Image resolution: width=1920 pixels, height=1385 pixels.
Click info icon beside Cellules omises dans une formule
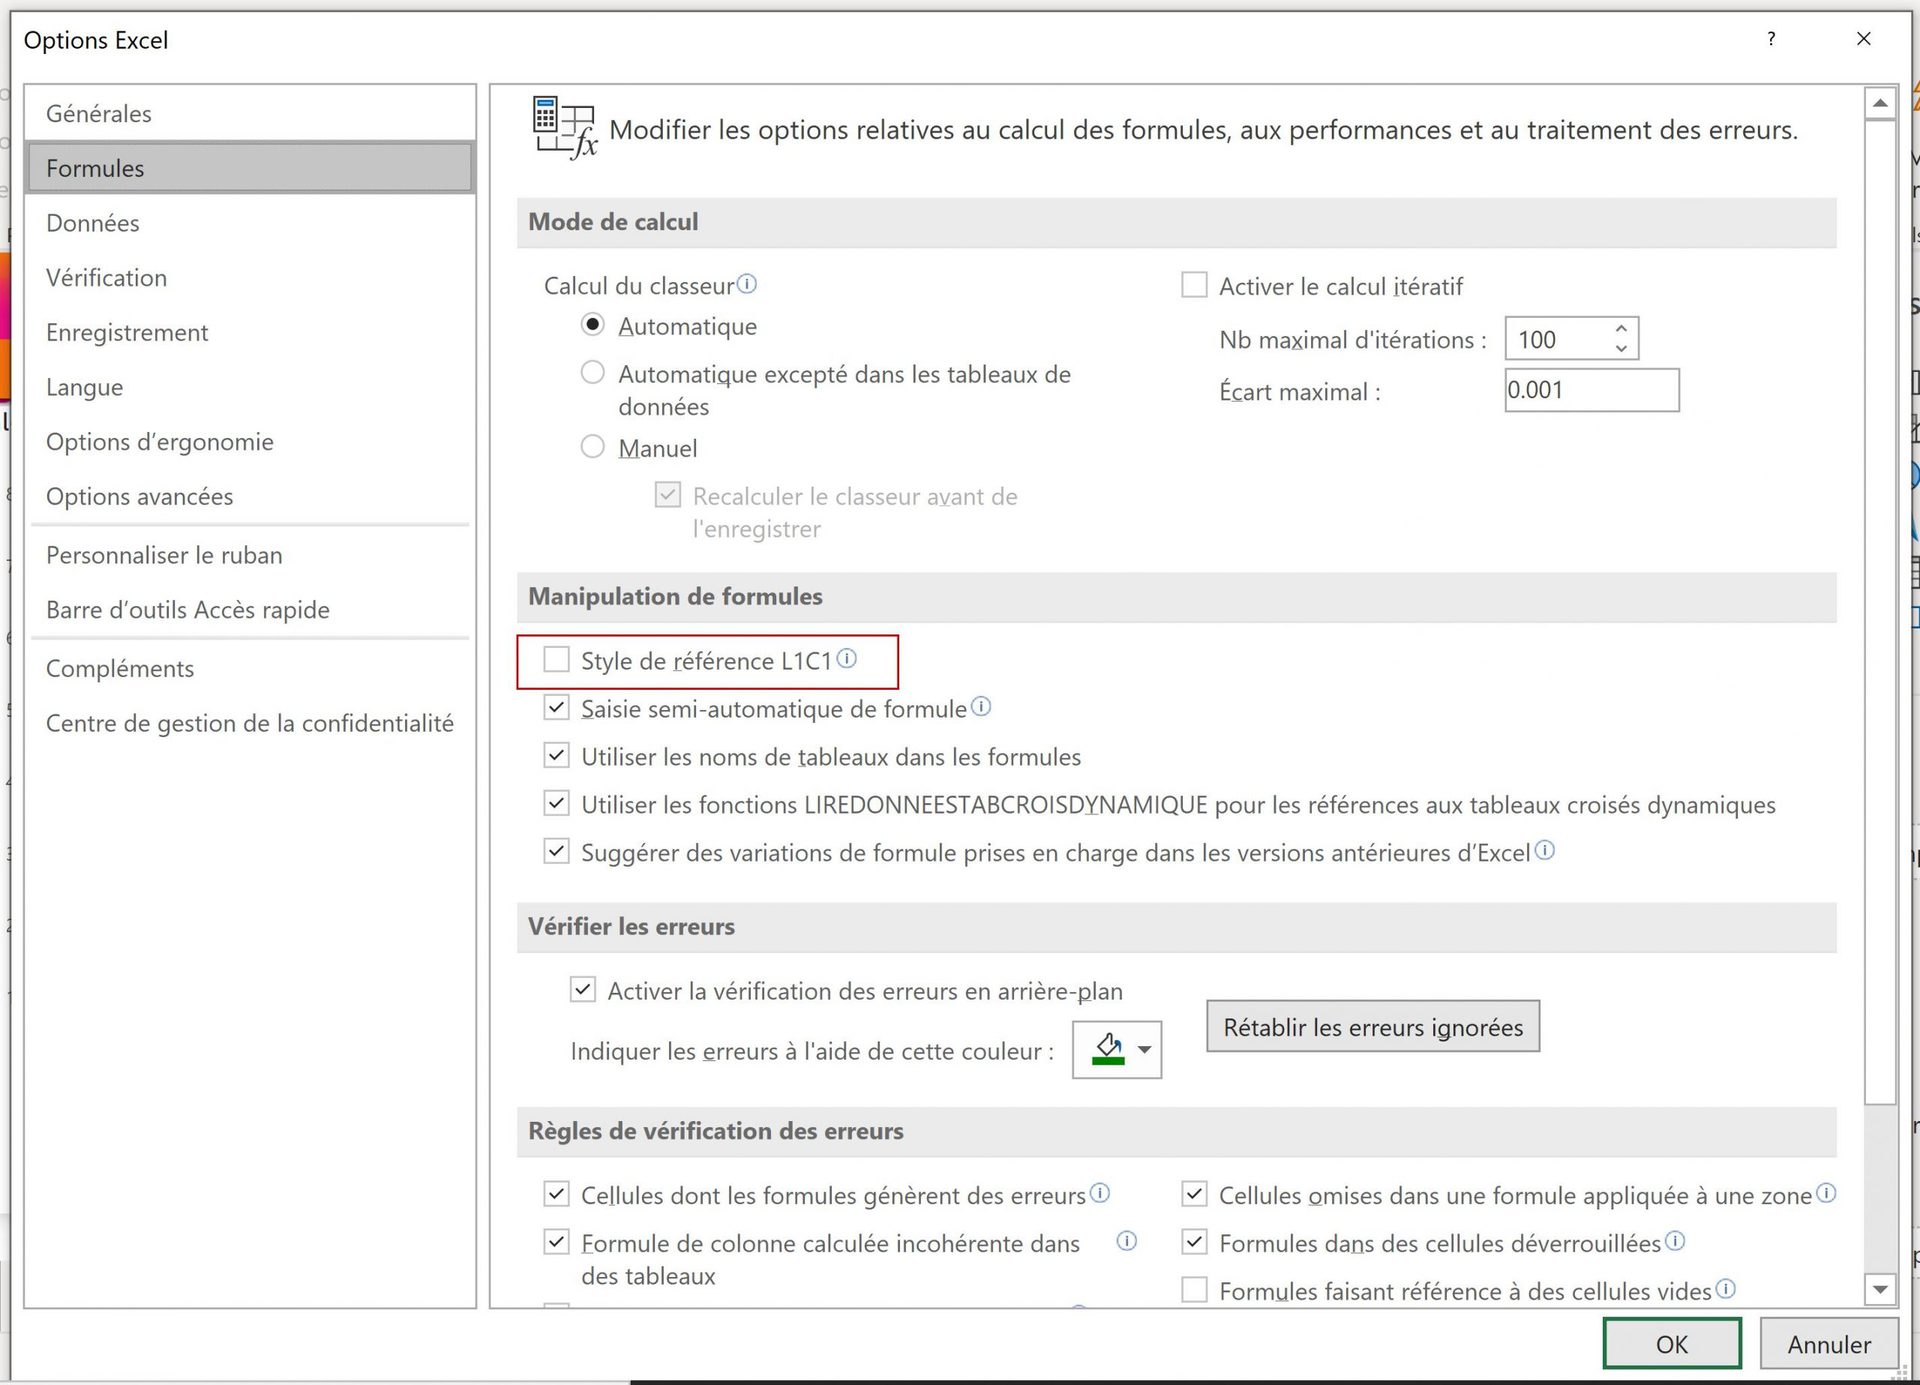[1826, 1193]
